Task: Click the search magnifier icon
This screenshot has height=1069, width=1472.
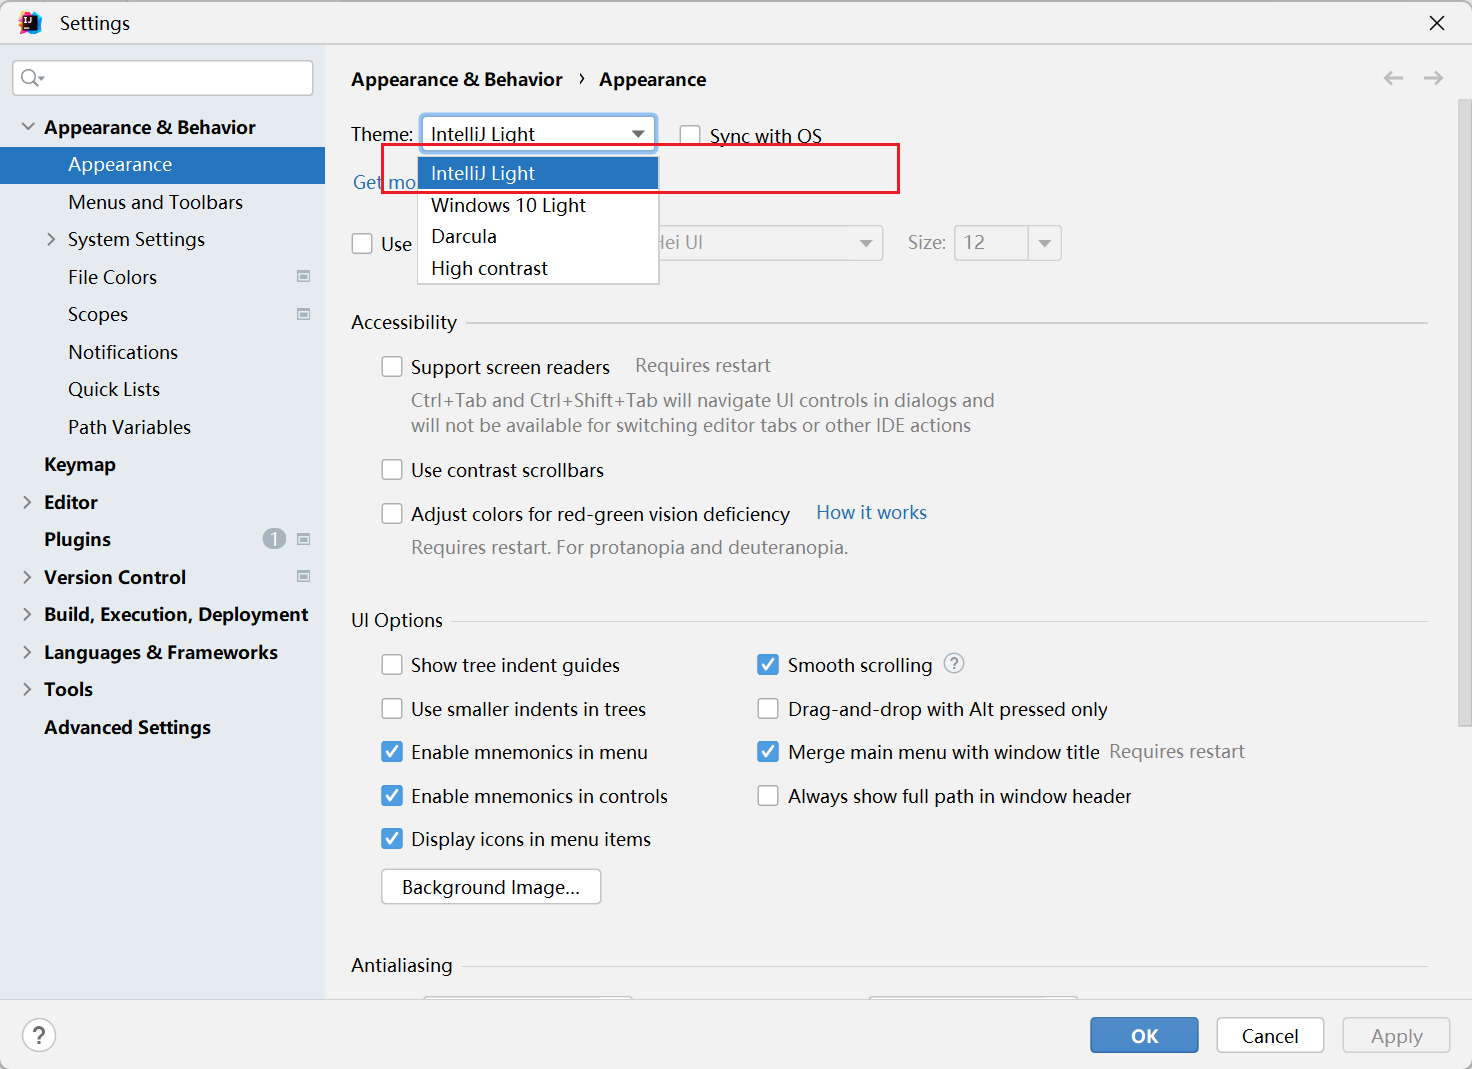Action: click(x=31, y=78)
